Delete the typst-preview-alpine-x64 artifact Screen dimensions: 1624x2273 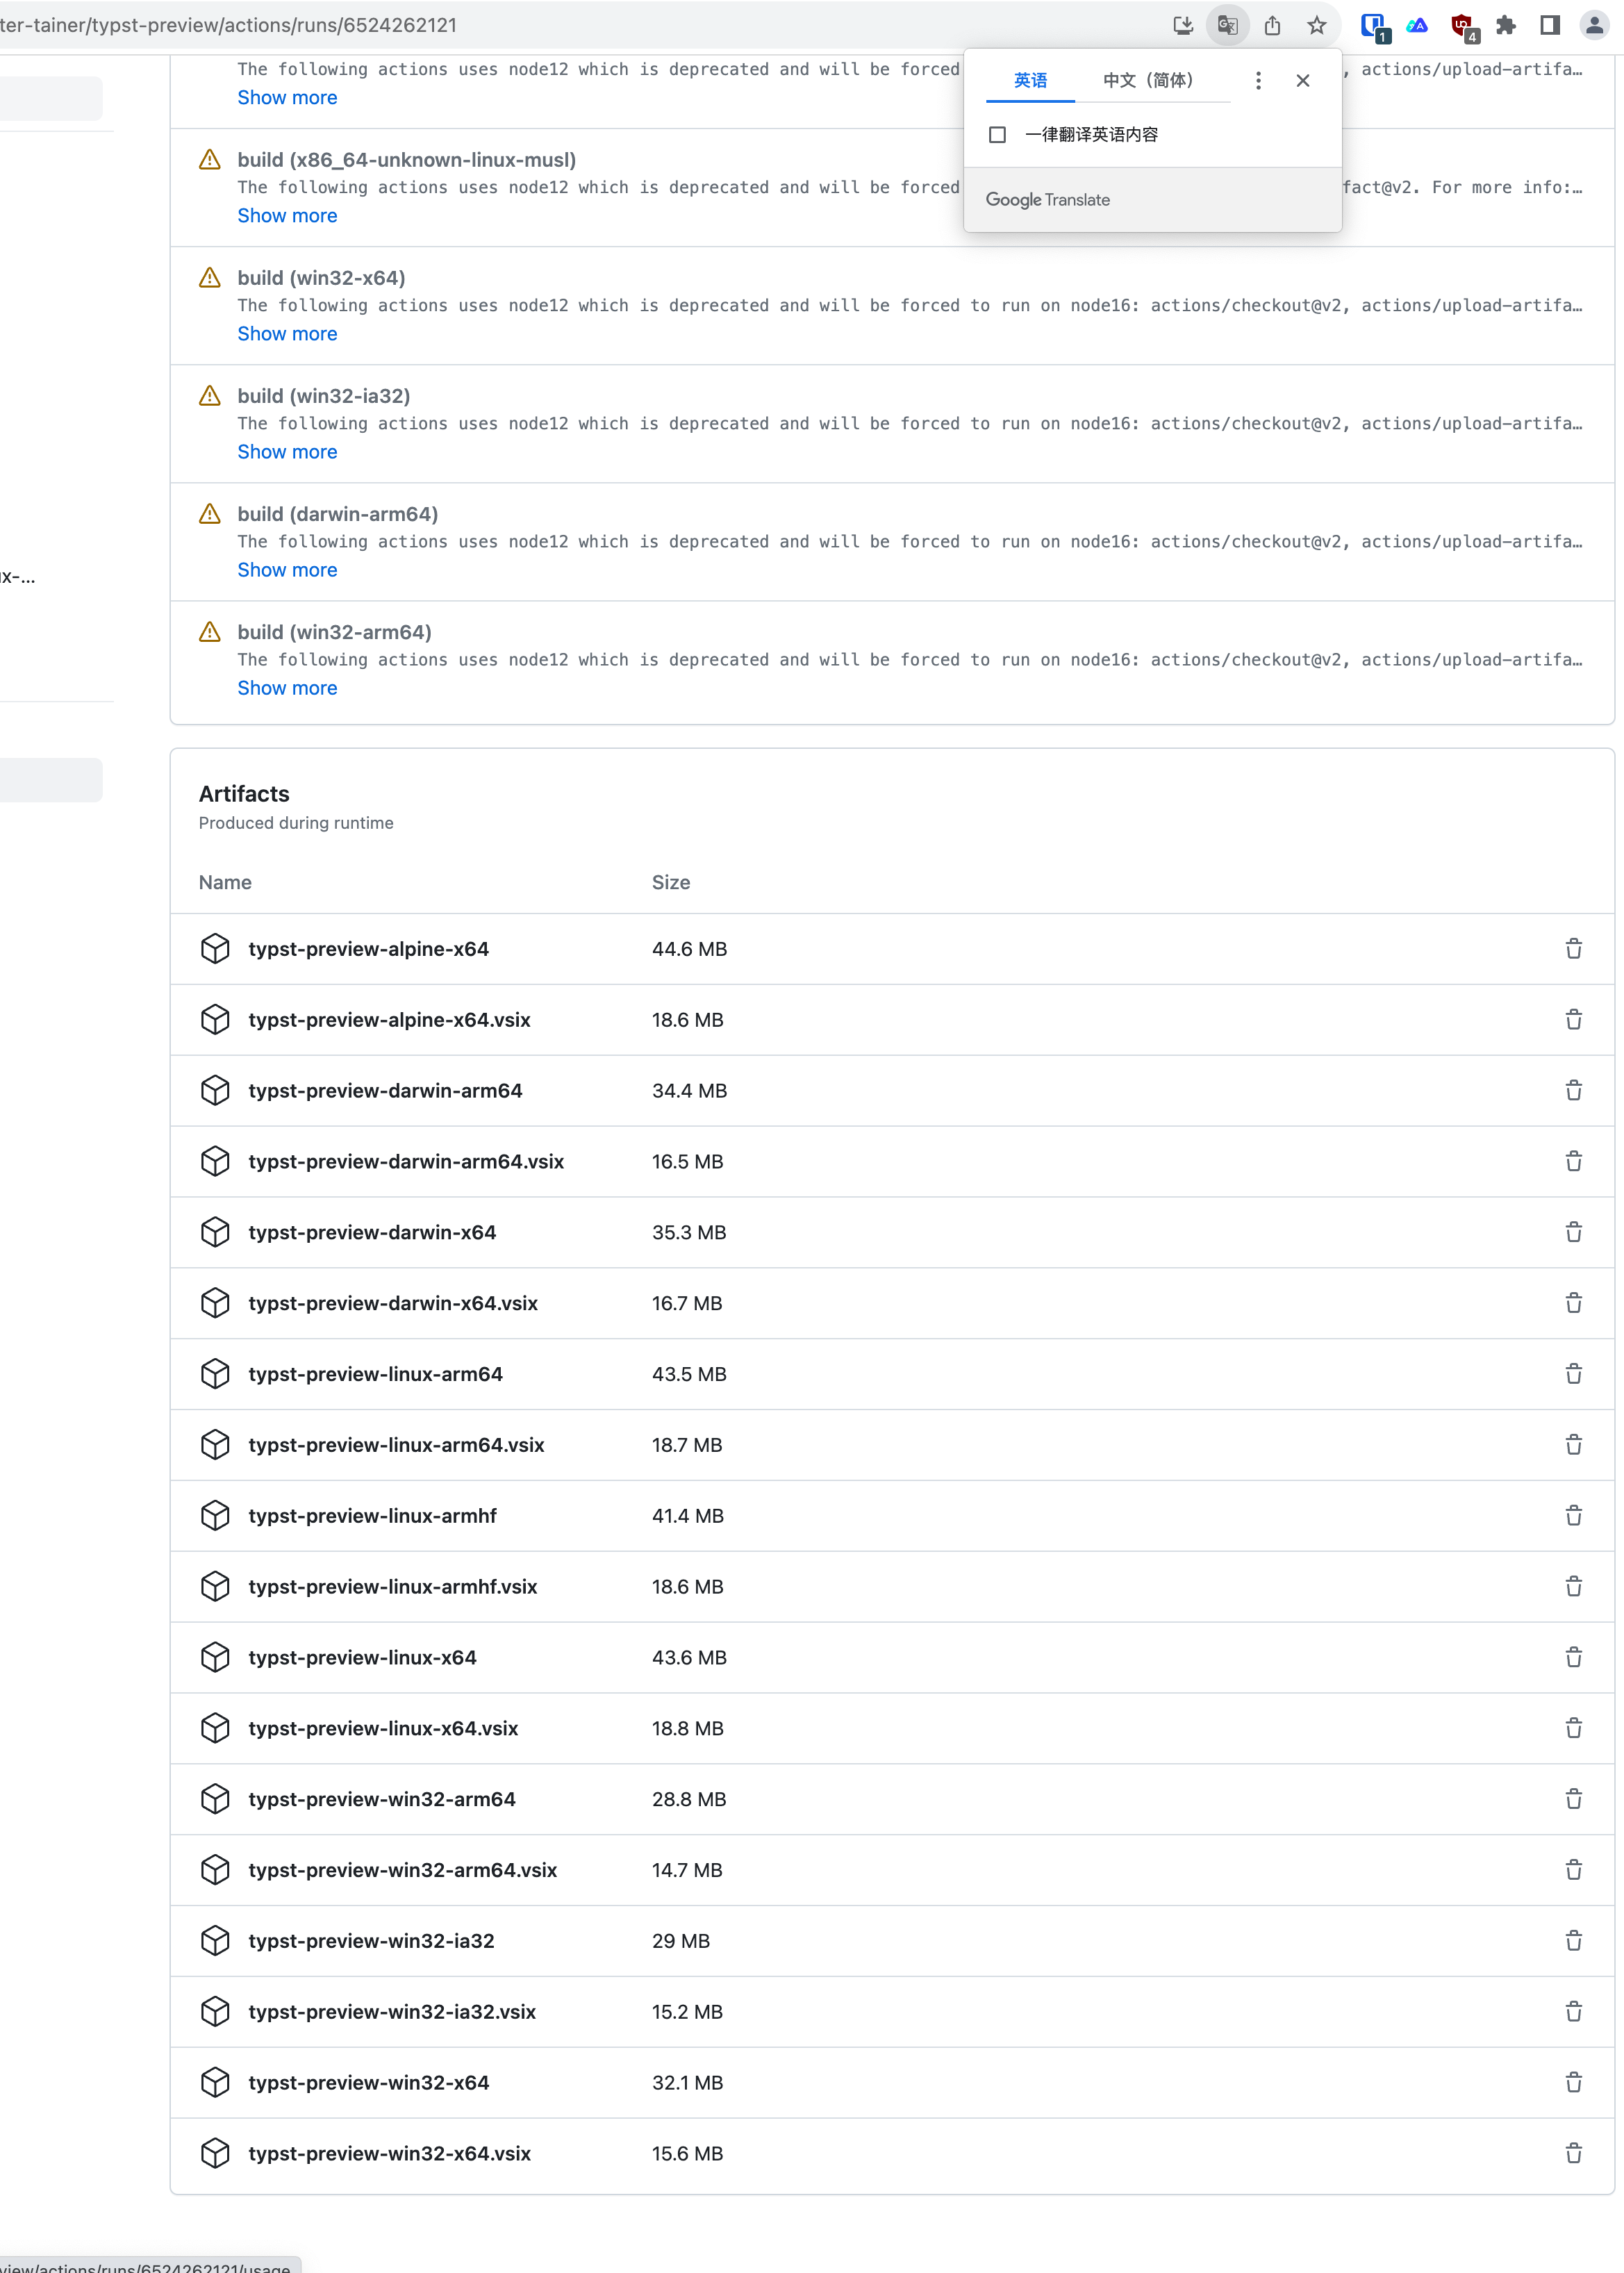pos(1573,948)
